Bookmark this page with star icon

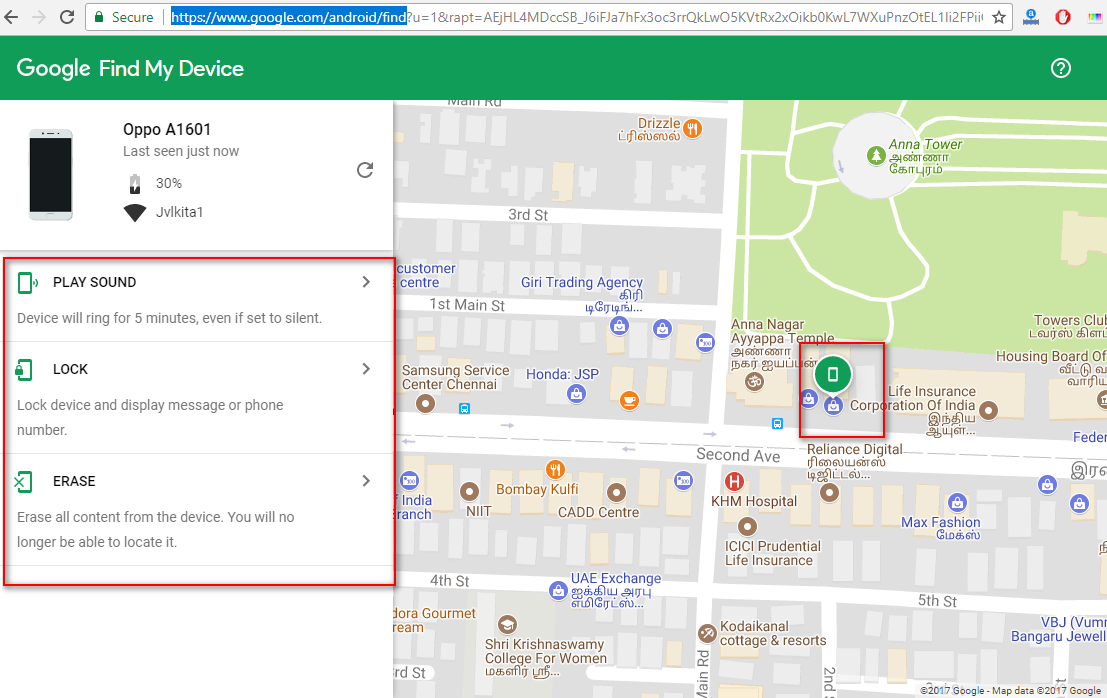point(998,17)
